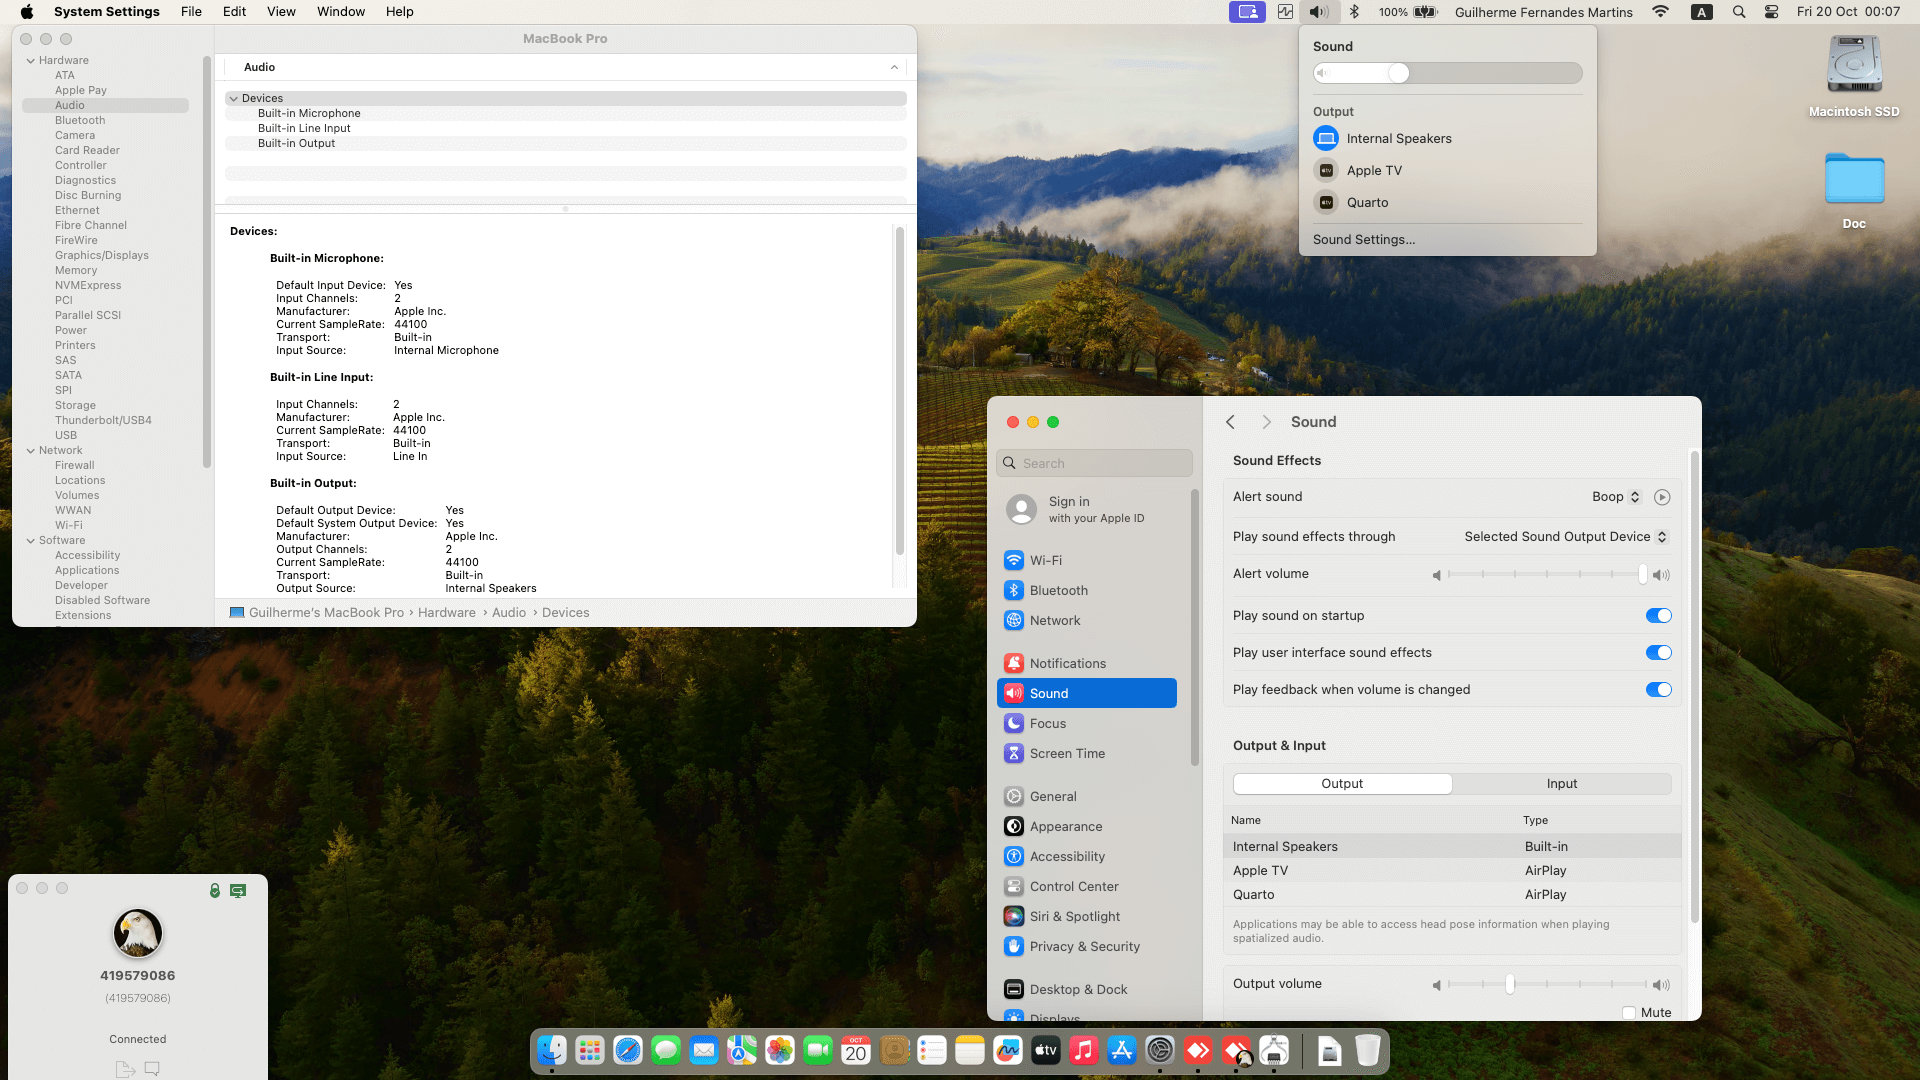The height and width of the screenshot is (1080, 1920).
Task: Open the Alert sound Boop dropdown
Action: point(1616,497)
